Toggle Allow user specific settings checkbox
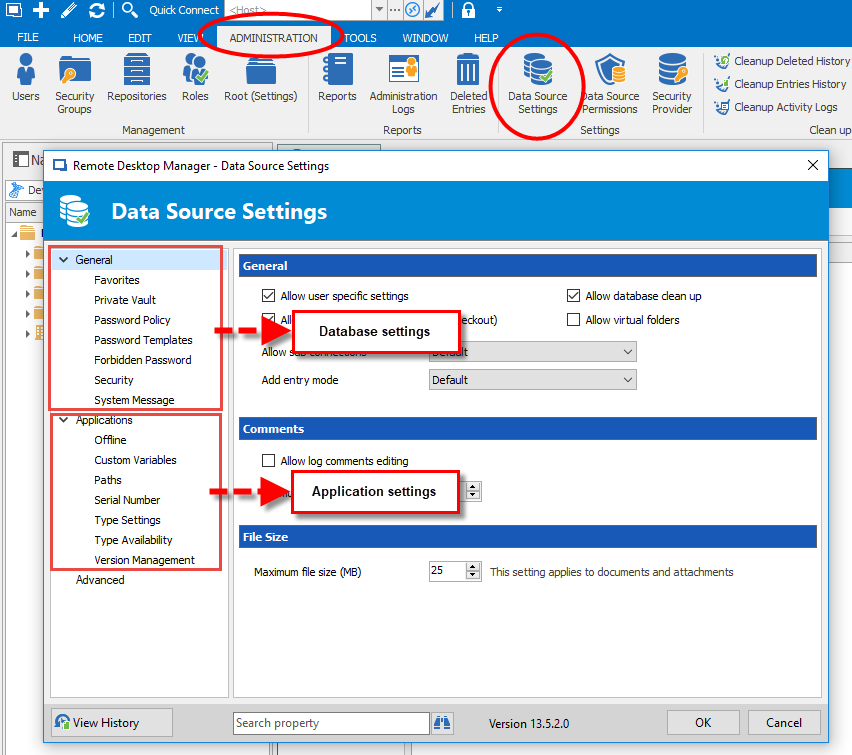 268,296
